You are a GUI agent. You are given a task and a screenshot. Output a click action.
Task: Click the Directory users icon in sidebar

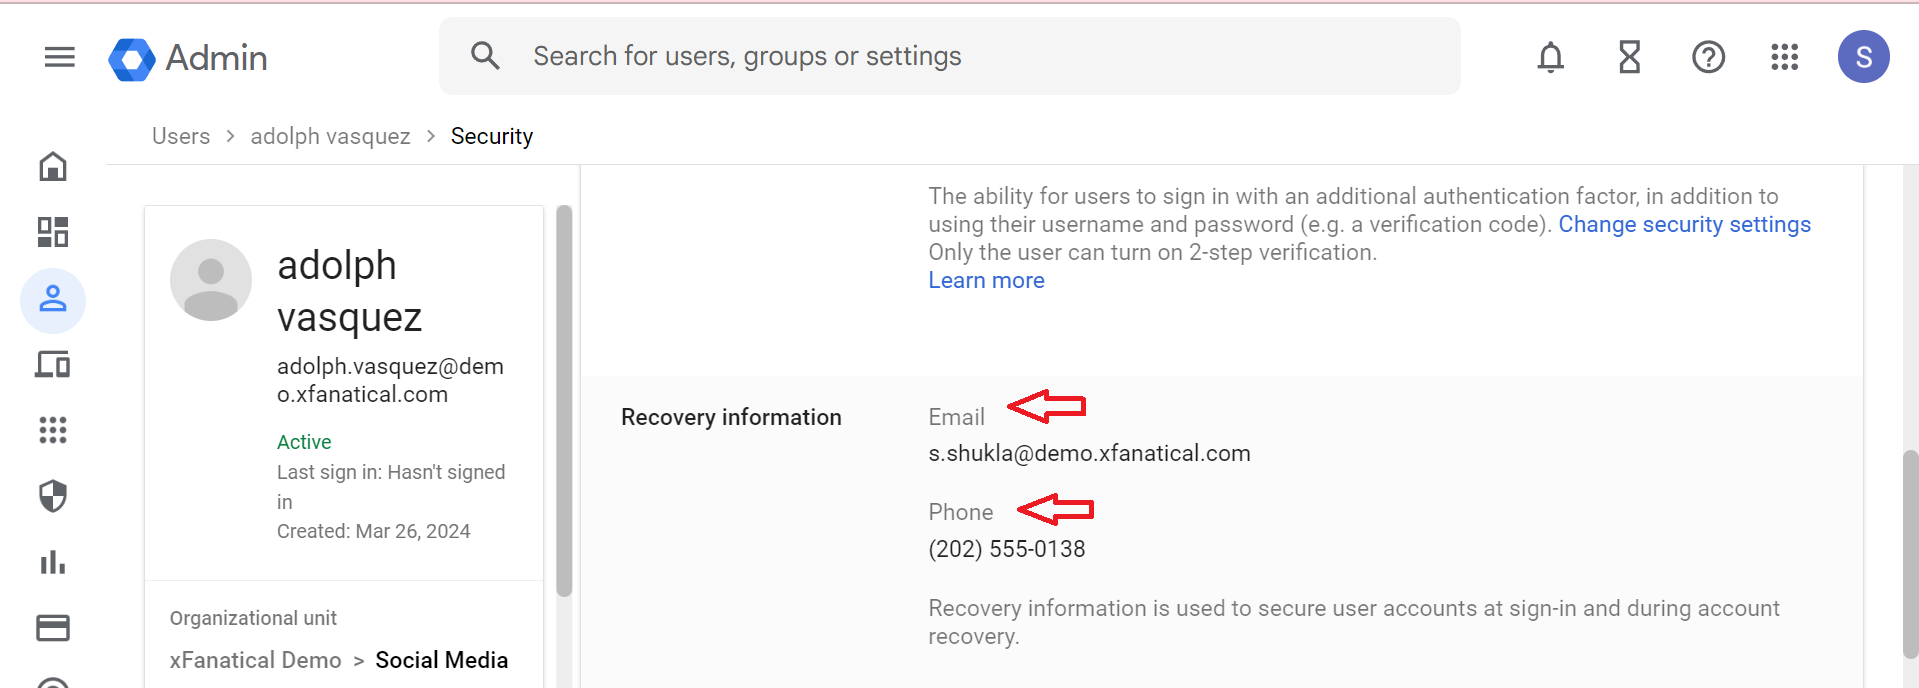tap(52, 299)
